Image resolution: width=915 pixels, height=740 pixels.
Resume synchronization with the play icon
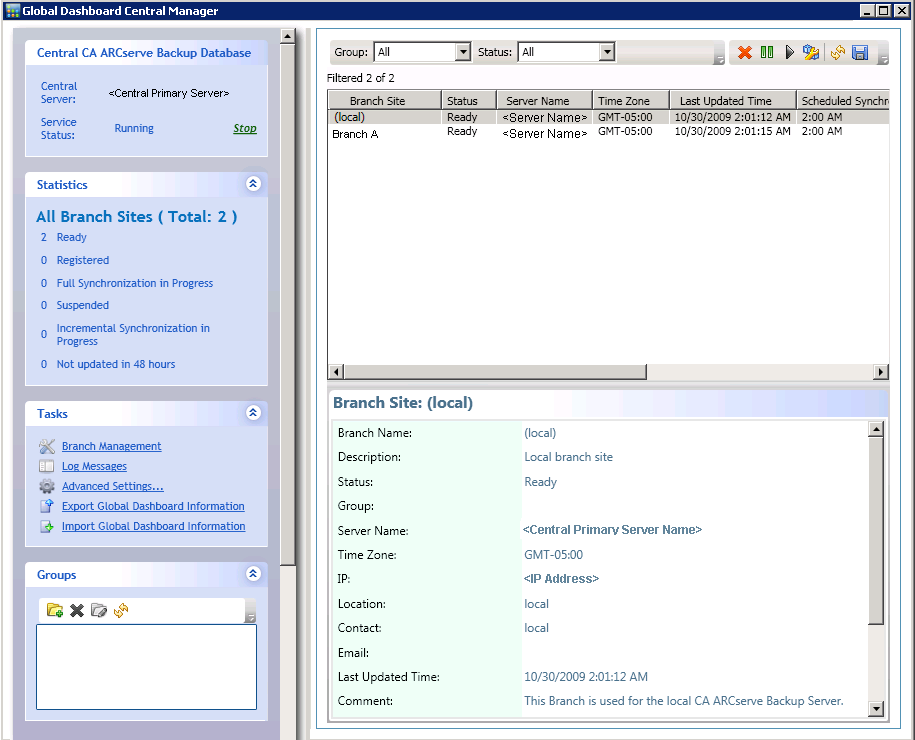(x=789, y=52)
